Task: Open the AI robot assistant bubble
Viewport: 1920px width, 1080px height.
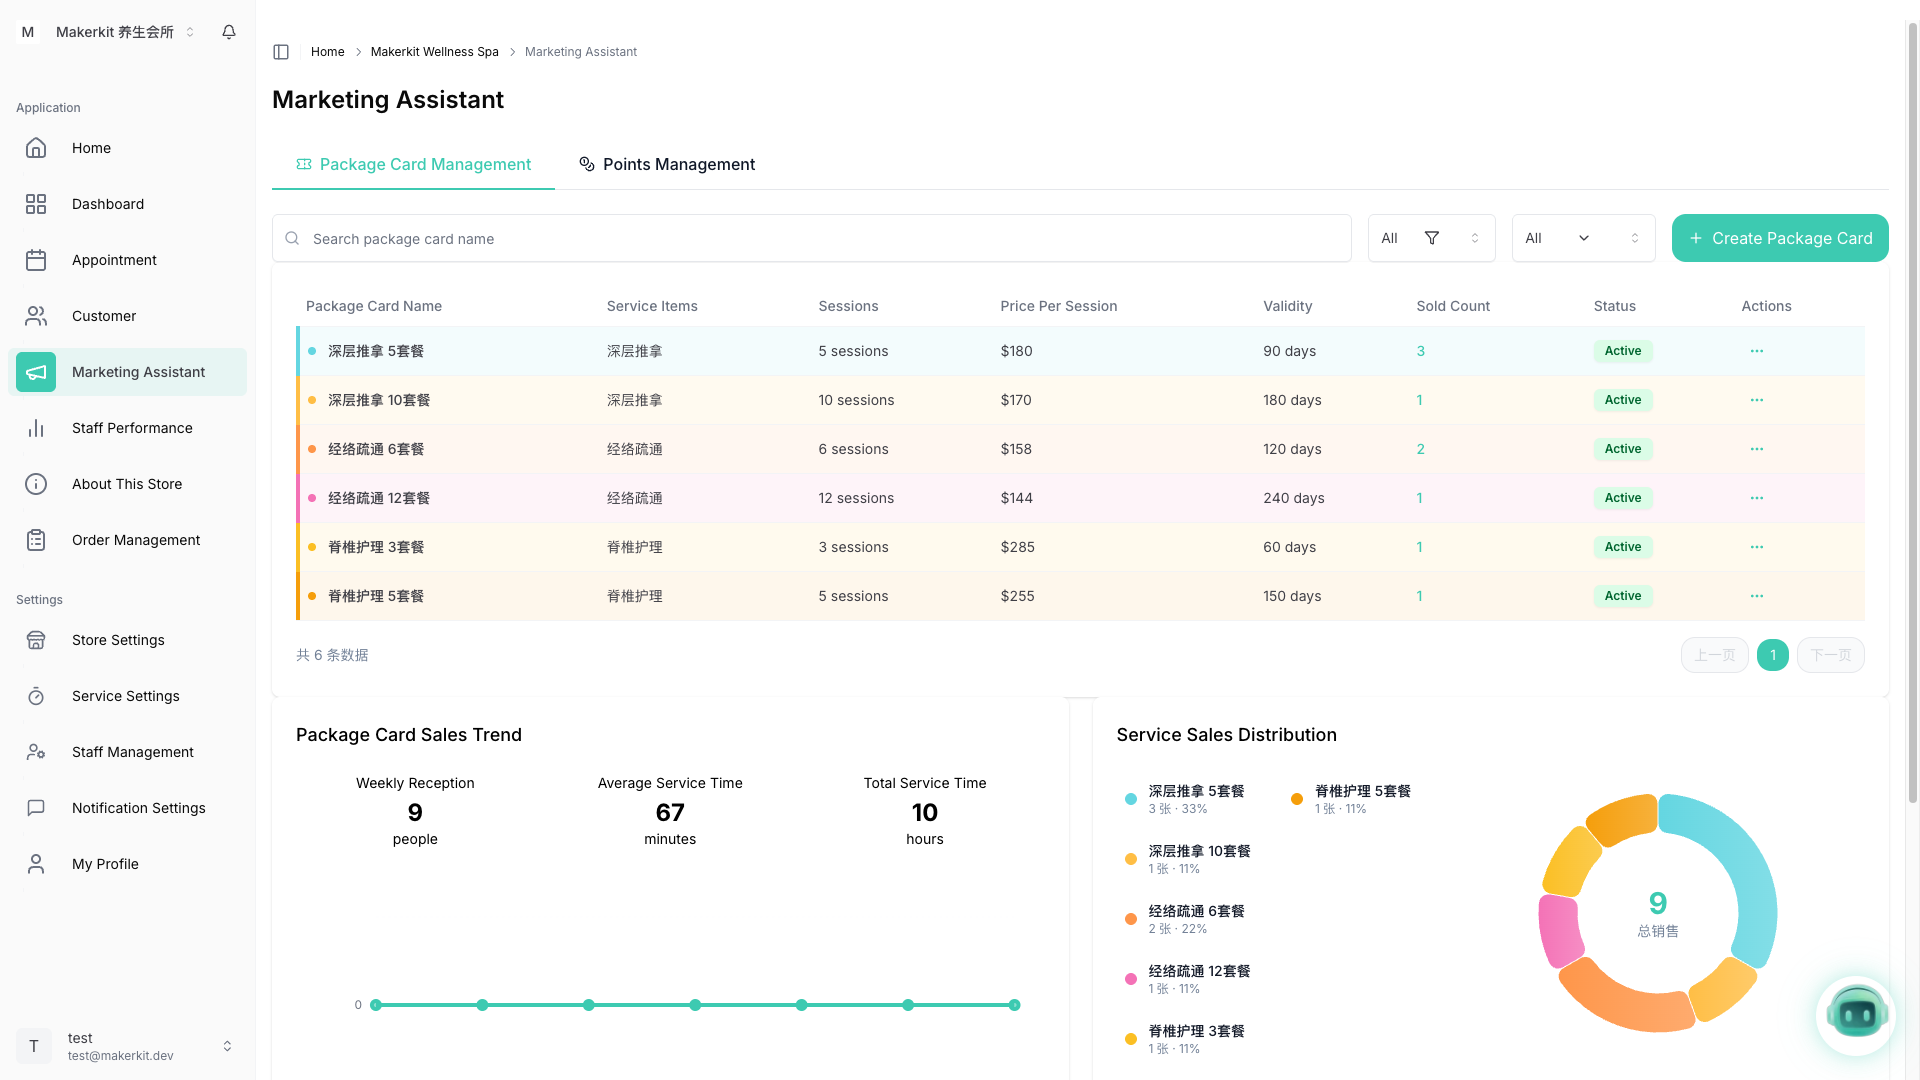Action: (1855, 1014)
